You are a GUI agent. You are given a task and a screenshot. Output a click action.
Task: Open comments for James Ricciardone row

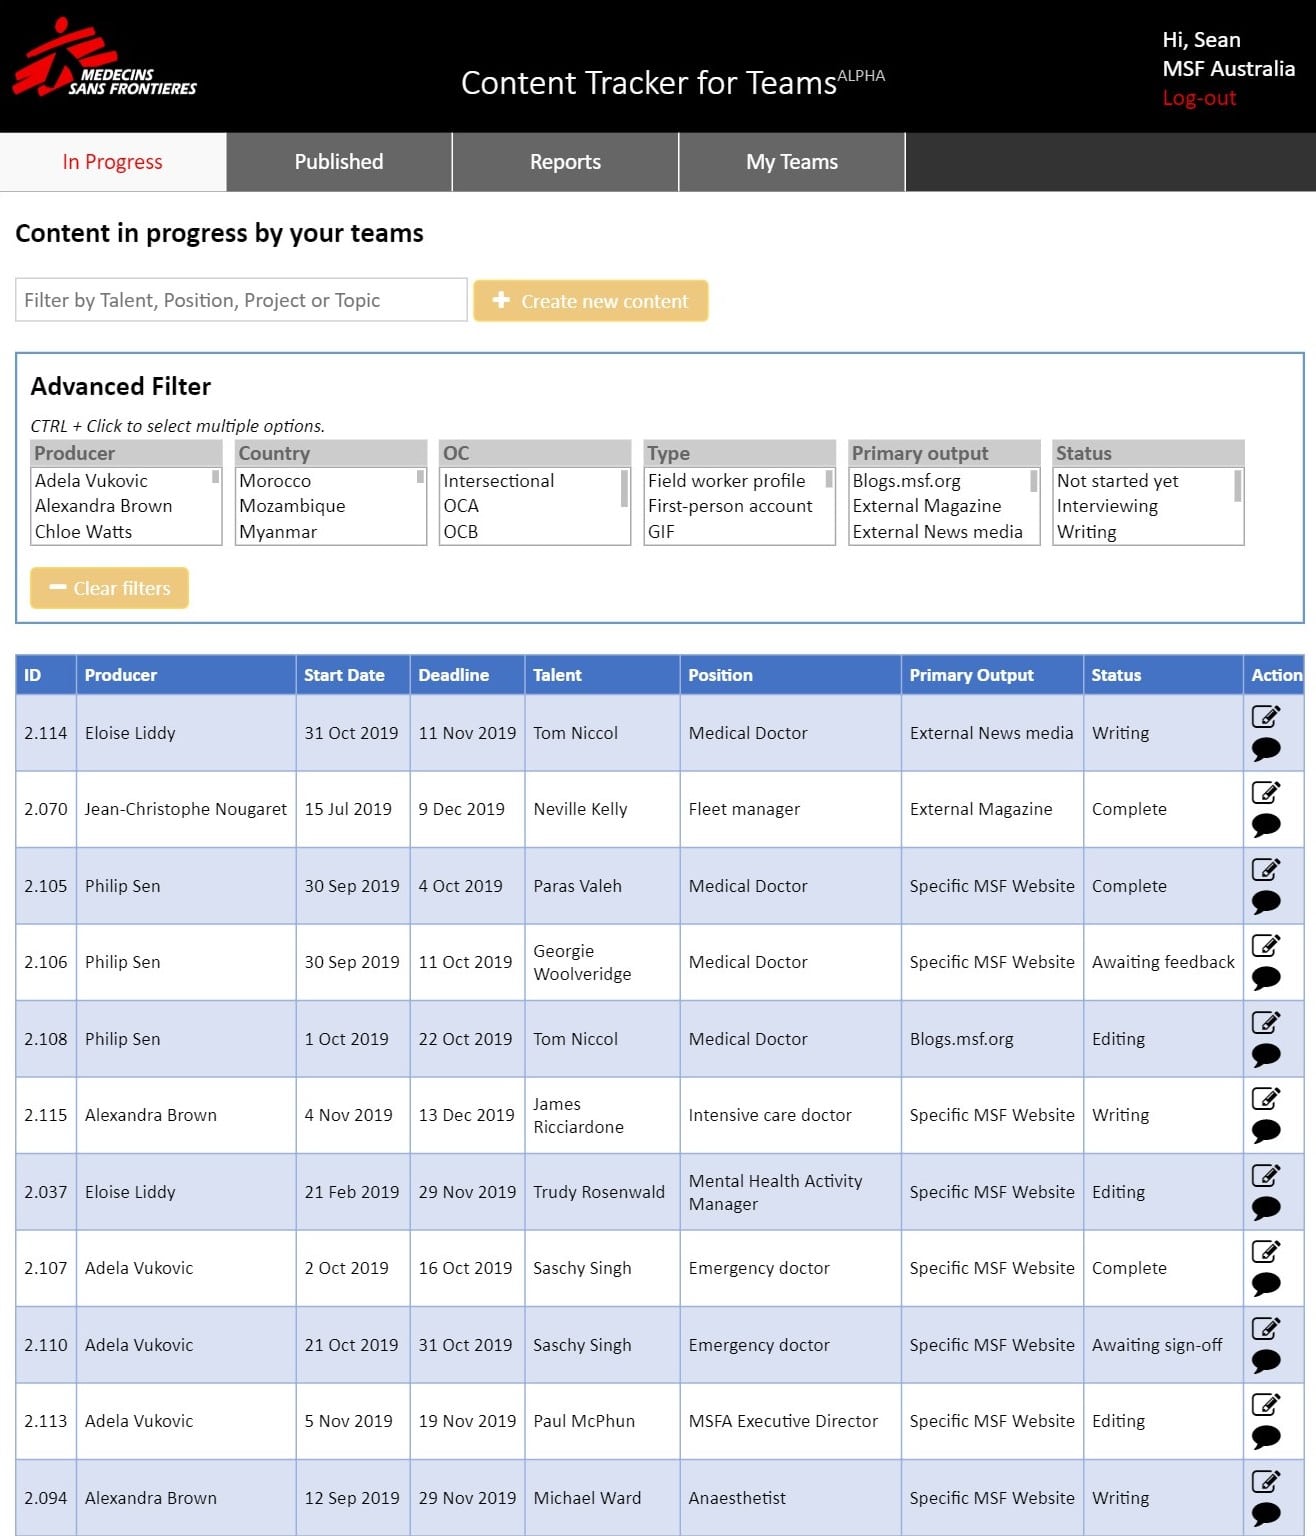click(1265, 1131)
